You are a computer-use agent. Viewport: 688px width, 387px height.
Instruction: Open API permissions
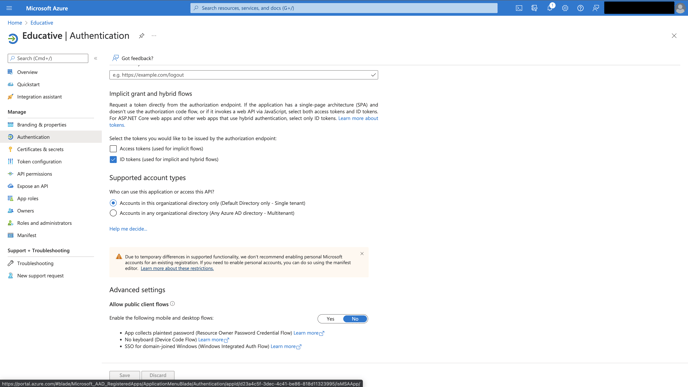click(x=34, y=174)
